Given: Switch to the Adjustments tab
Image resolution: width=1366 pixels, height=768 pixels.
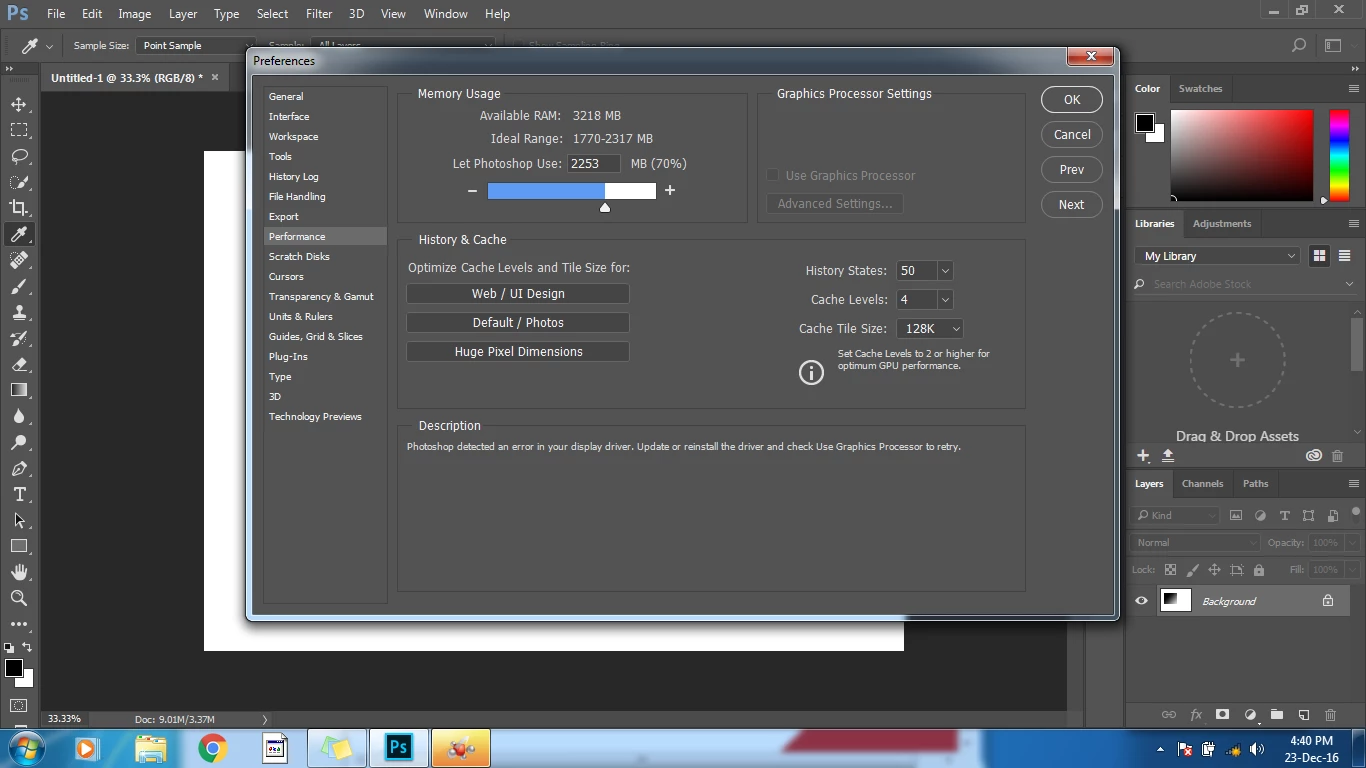Looking at the screenshot, I should [x=1222, y=224].
